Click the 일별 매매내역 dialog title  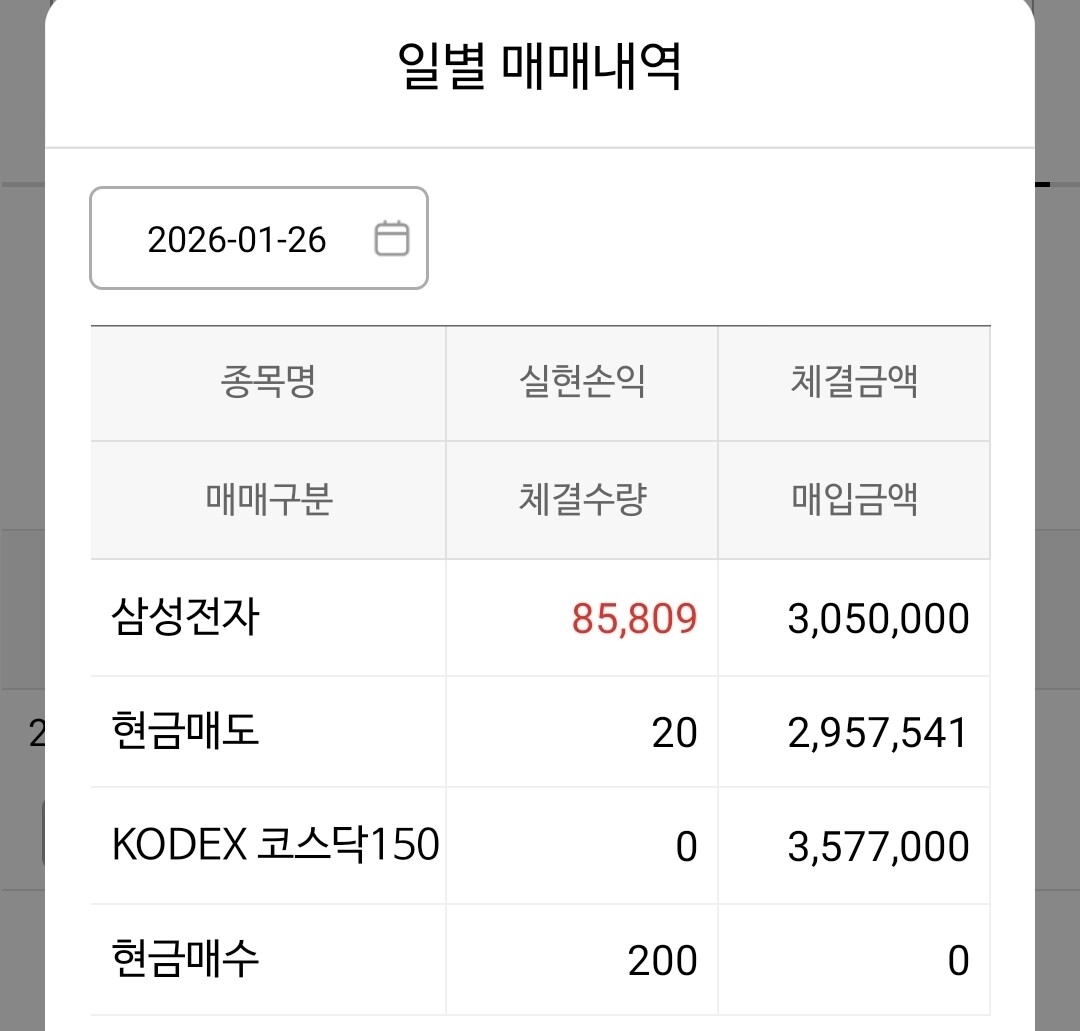tap(539, 70)
